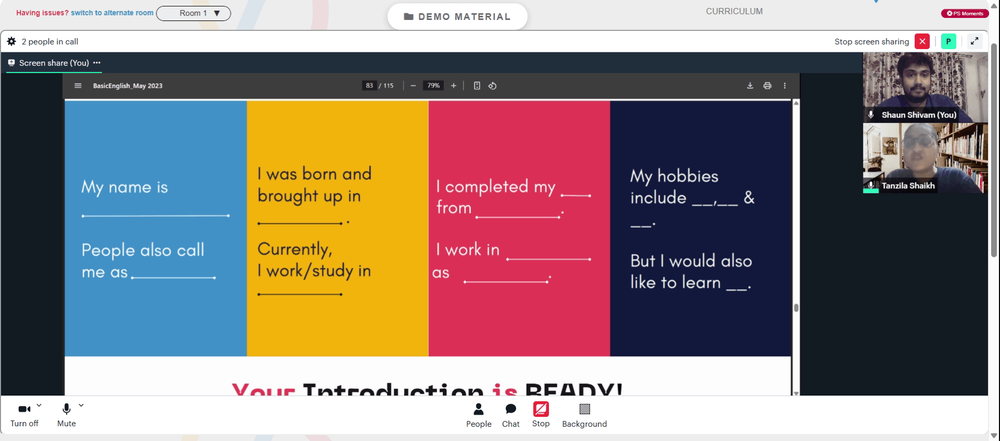This screenshot has width=1000, height=441.
Task: Open the Room 1 dropdown
Action: point(193,13)
